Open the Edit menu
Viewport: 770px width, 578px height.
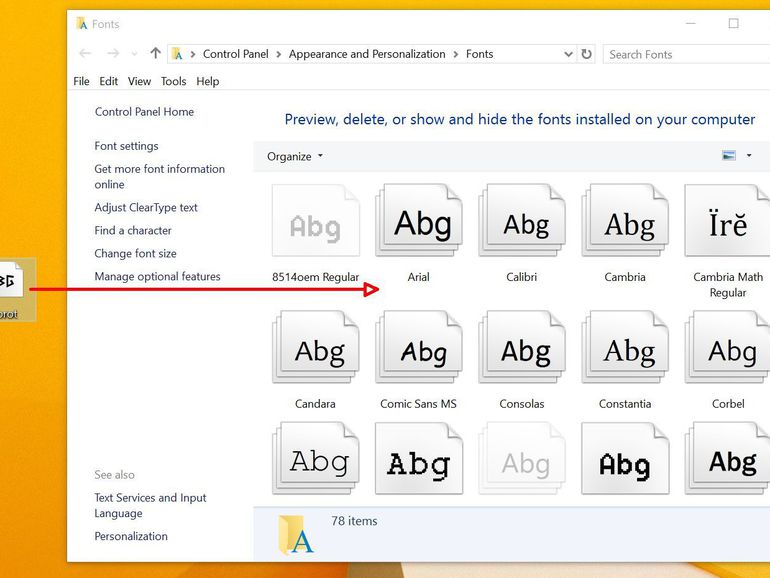[x=109, y=82]
